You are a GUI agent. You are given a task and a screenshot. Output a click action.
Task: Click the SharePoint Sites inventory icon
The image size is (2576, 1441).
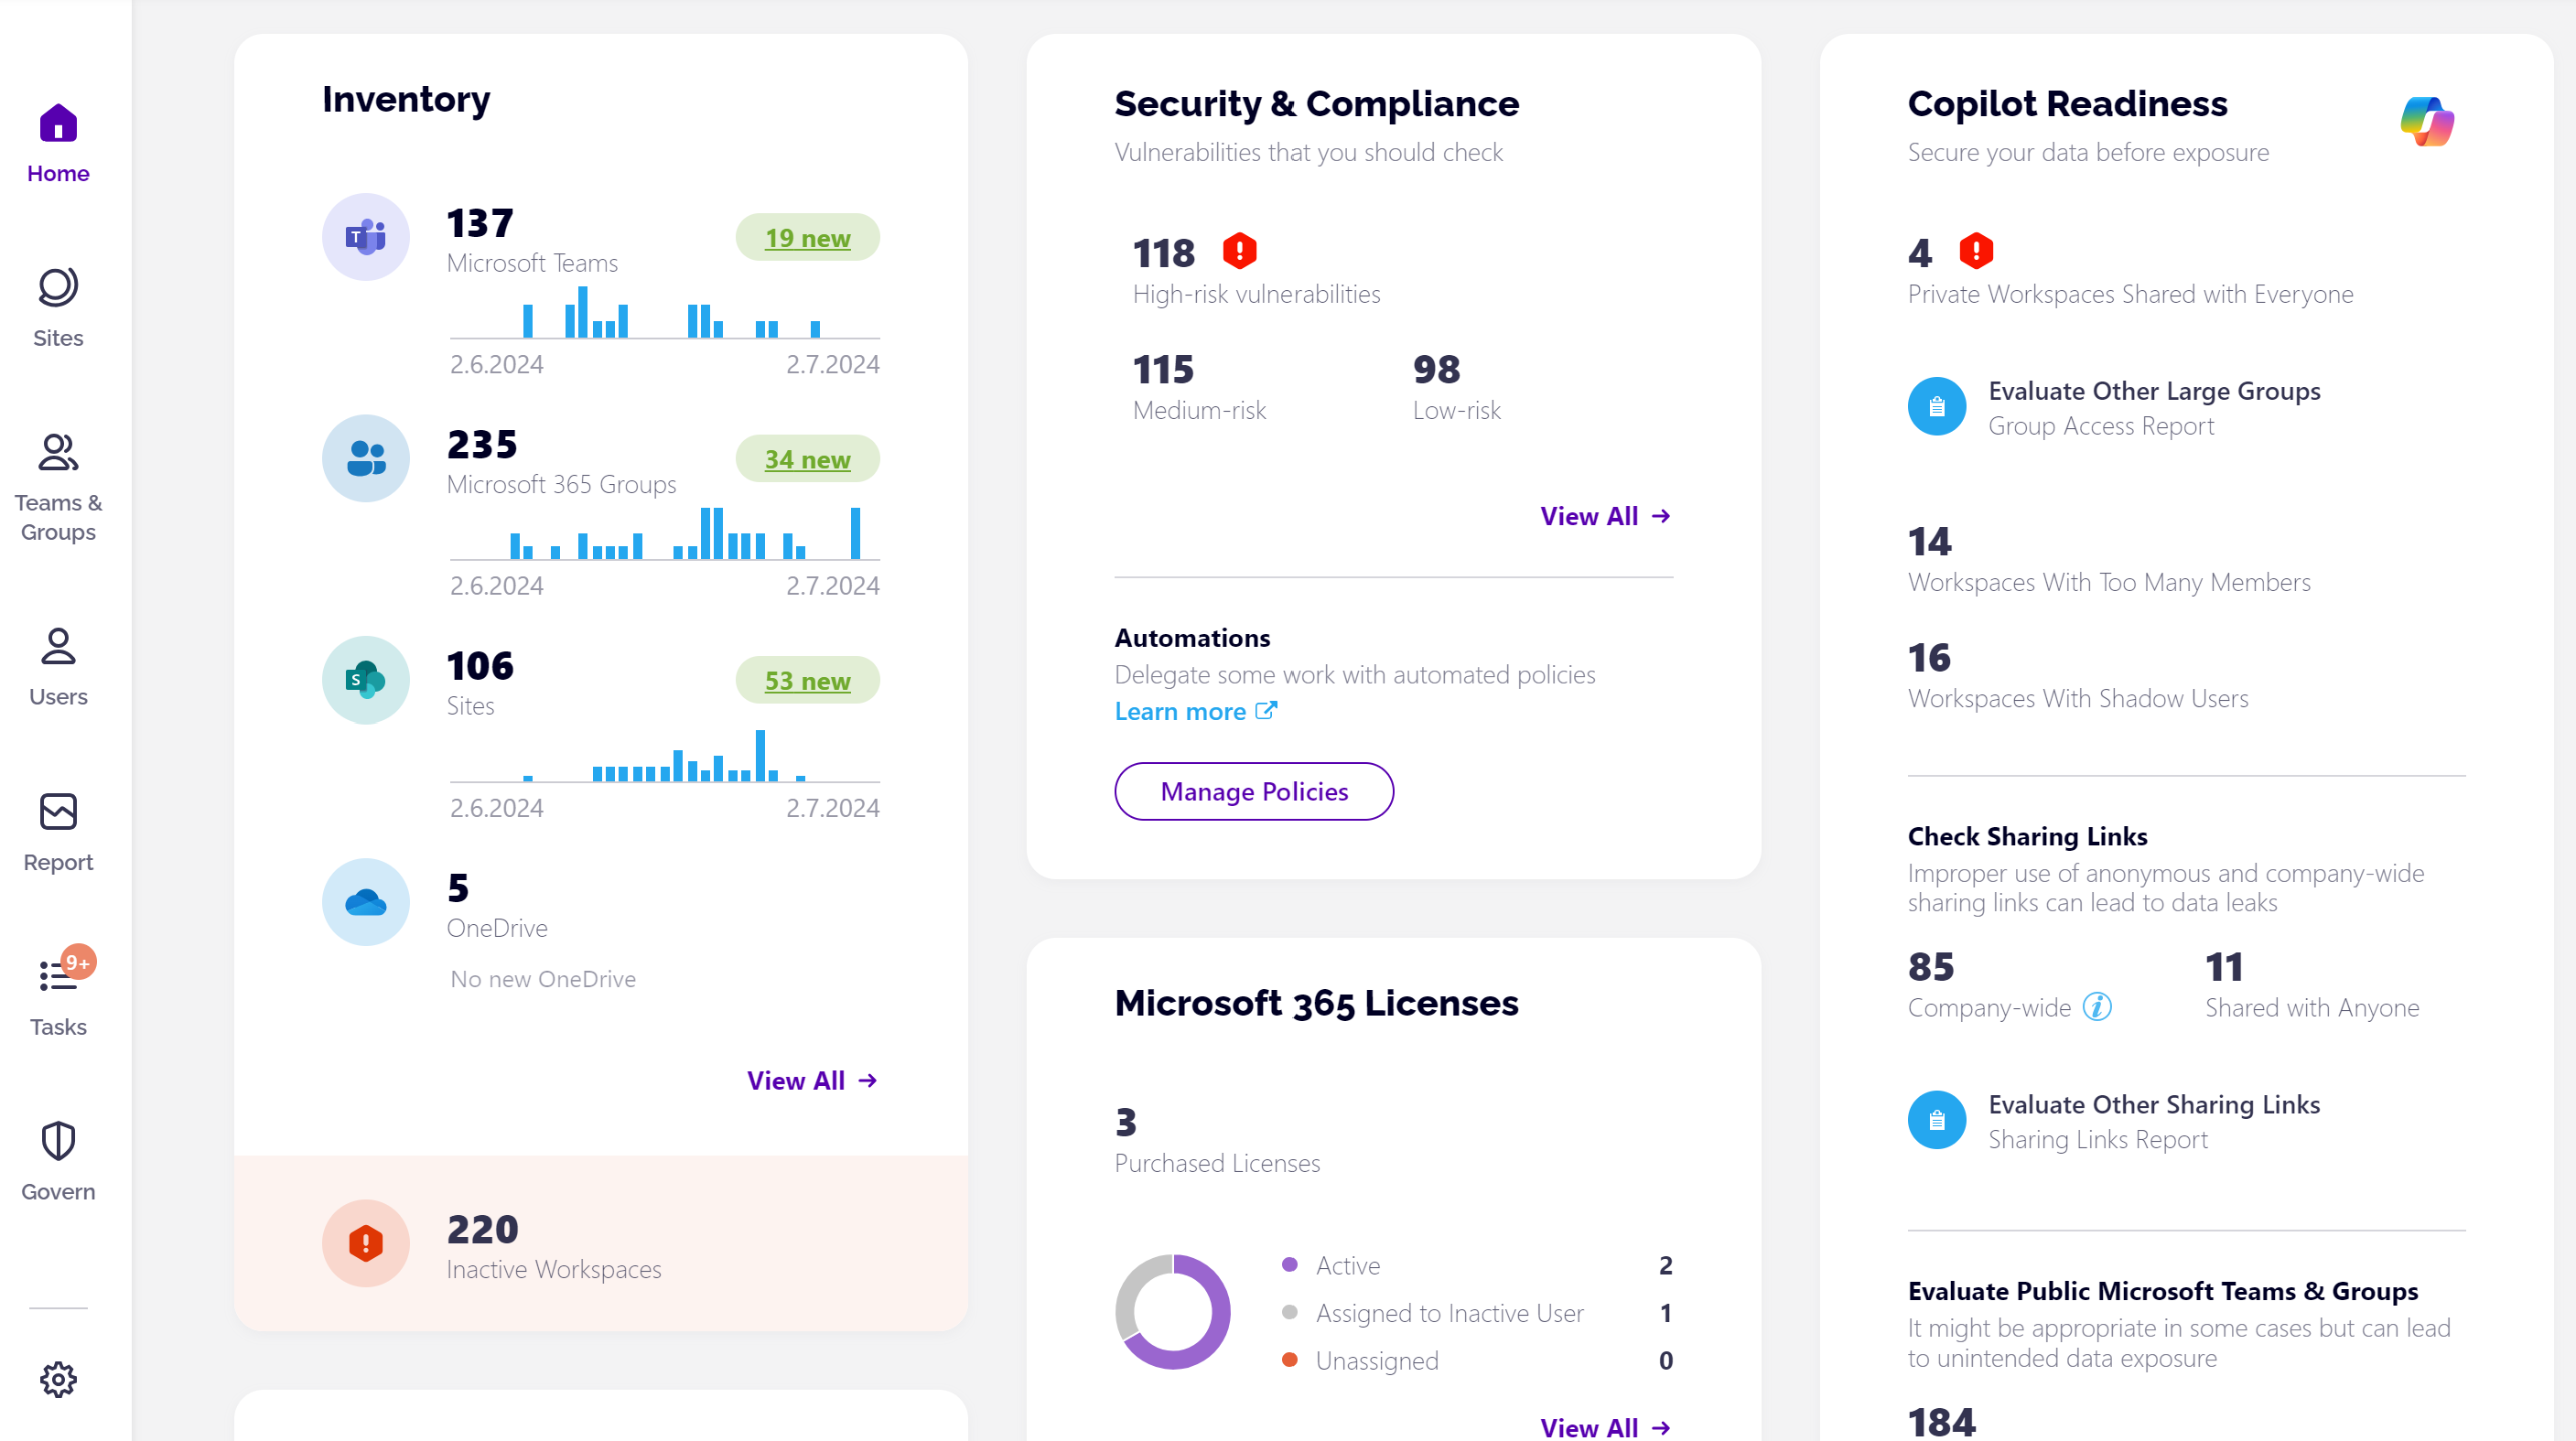pos(366,680)
